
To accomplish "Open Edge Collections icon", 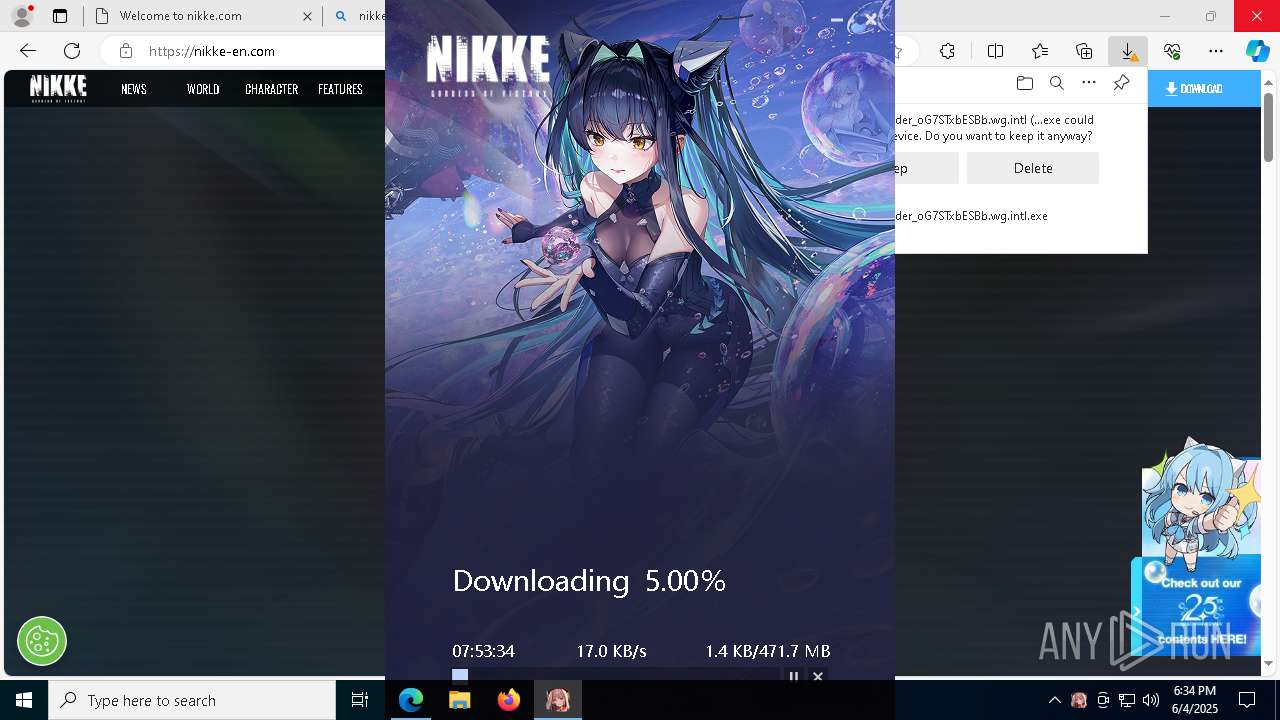I will (x=1084, y=51).
